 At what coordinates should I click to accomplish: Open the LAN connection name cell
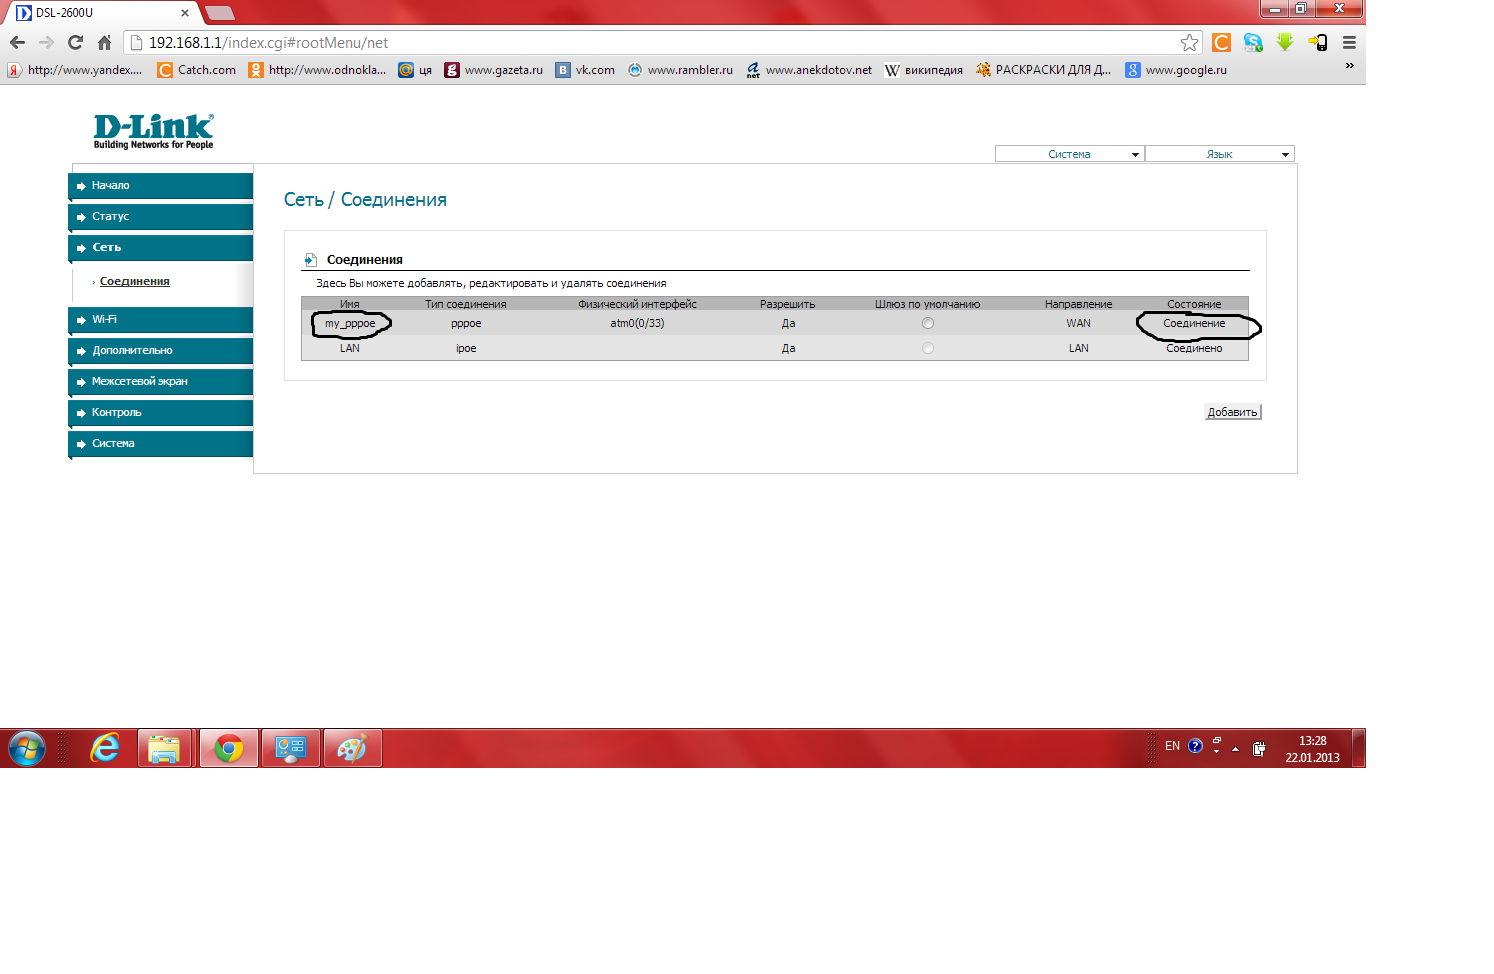click(x=350, y=348)
